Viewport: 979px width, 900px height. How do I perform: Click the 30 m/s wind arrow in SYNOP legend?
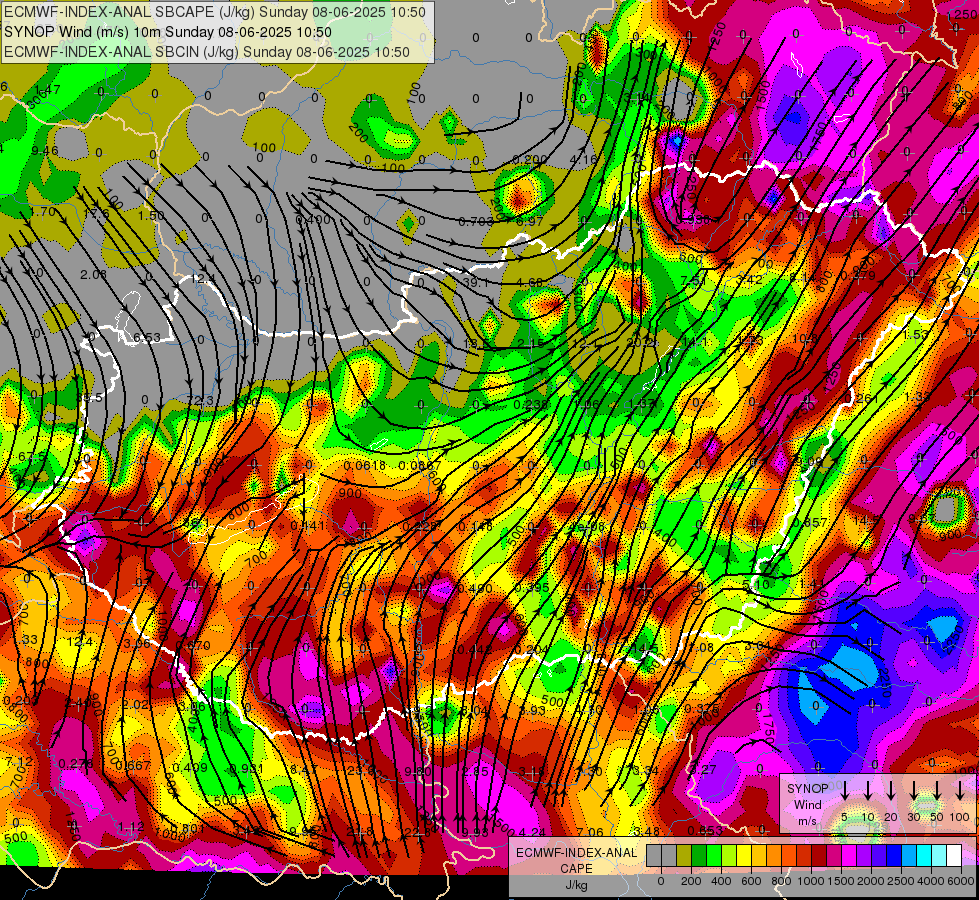point(913,791)
